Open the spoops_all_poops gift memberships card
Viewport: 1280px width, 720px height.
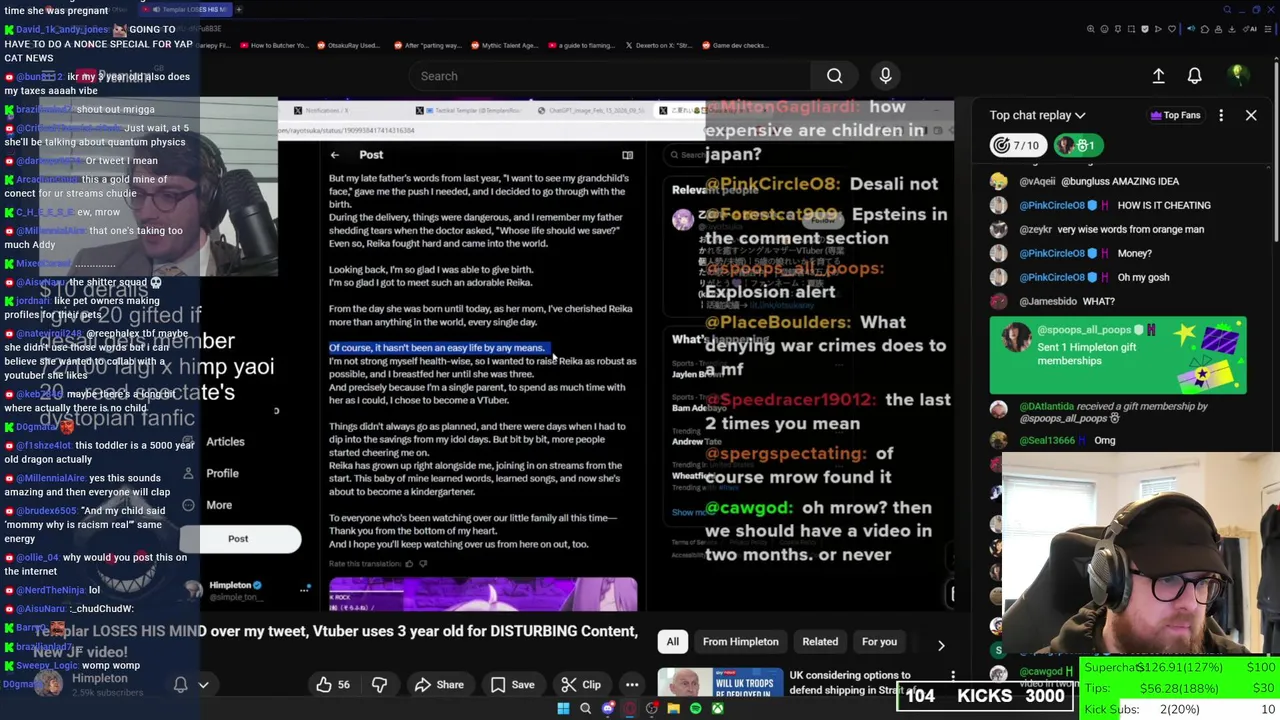[1118, 356]
